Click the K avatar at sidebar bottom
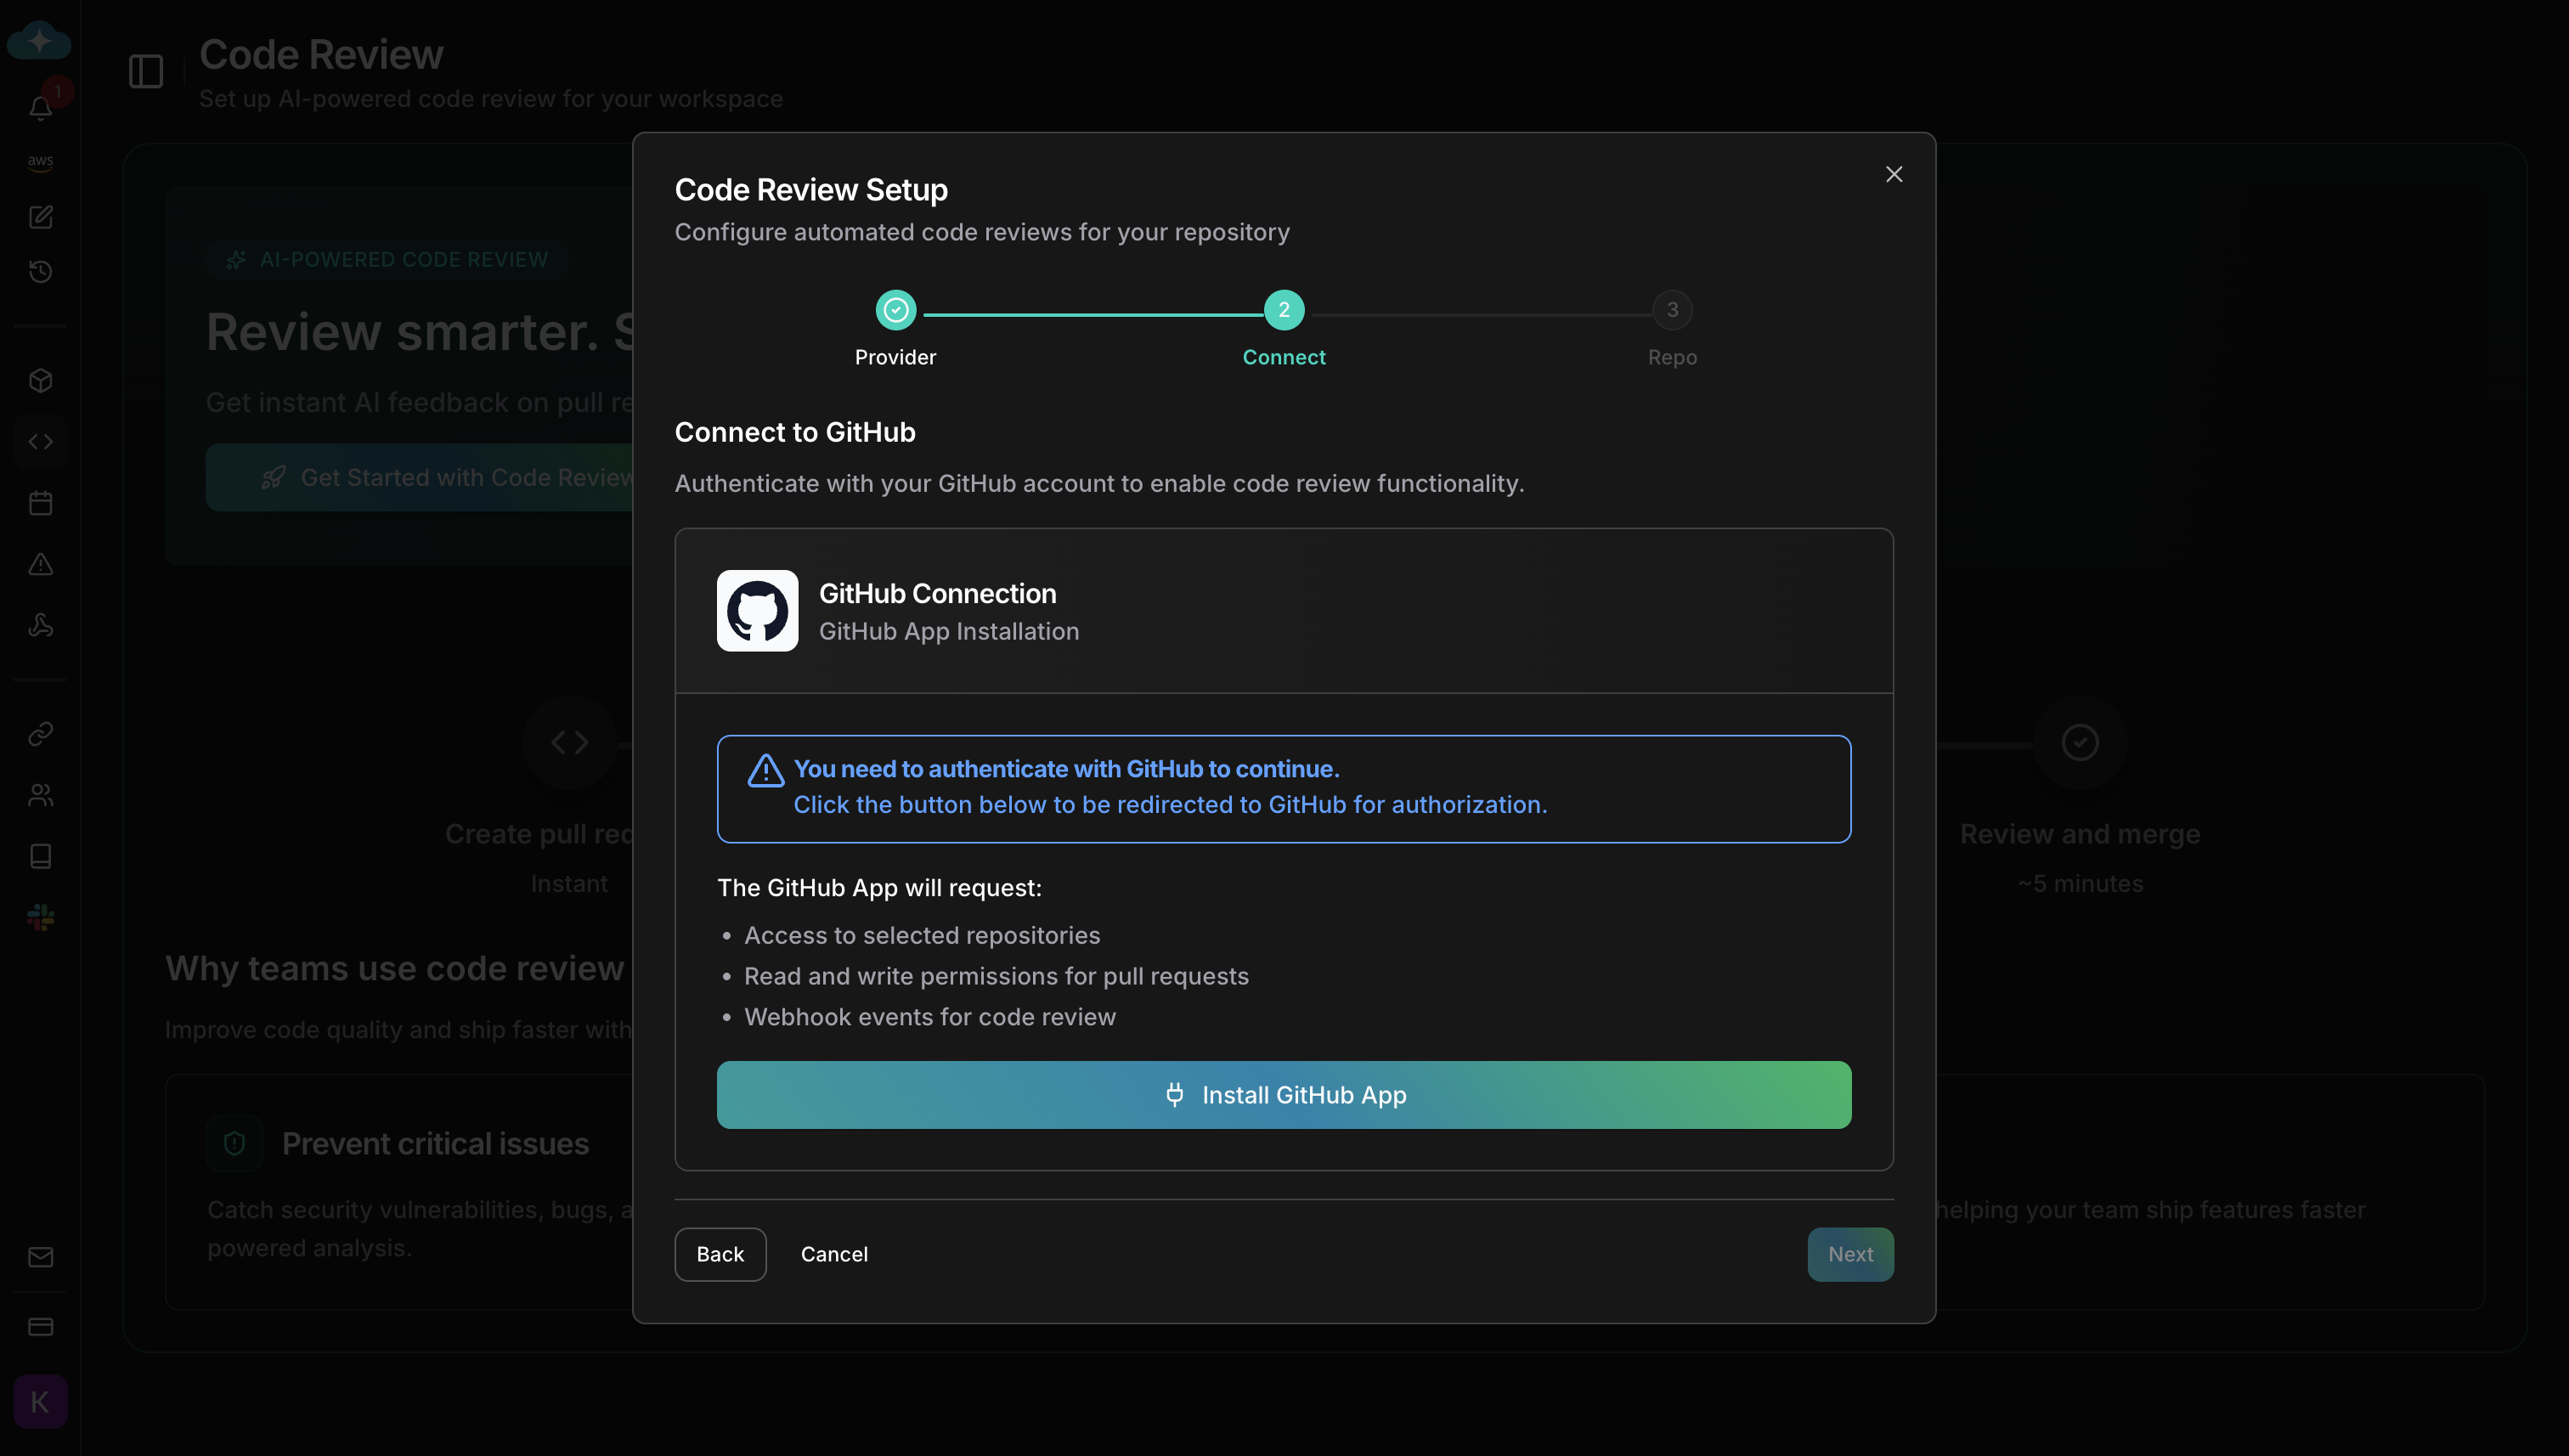Image resolution: width=2569 pixels, height=1456 pixels. [40, 1401]
